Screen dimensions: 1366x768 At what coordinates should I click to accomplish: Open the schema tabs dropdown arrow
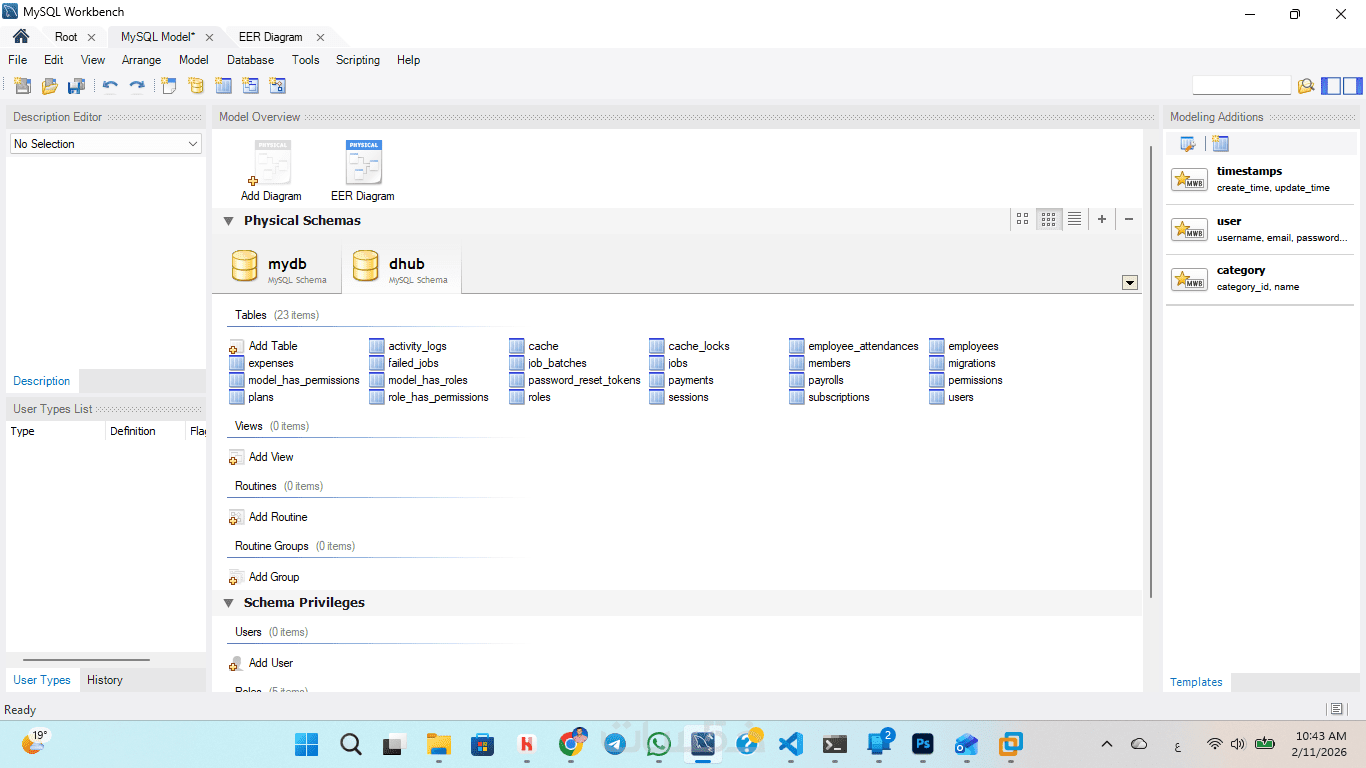tap(1130, 283)
